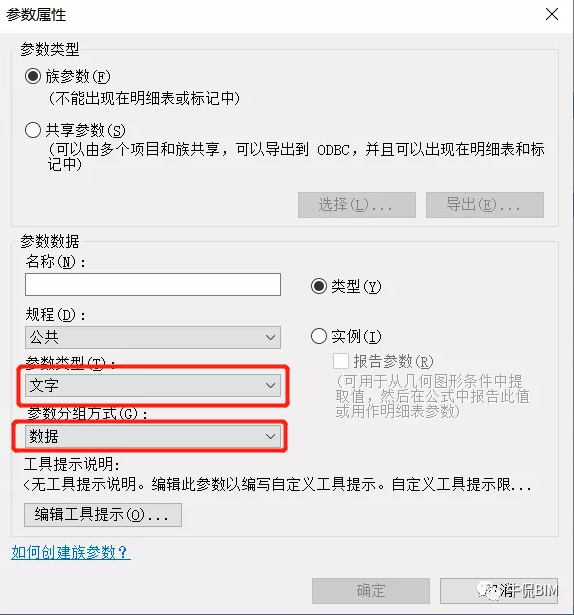This screenshot has height=615, width=574.
Task: Click the 导出(E)... button
Action: coord(485,205)
